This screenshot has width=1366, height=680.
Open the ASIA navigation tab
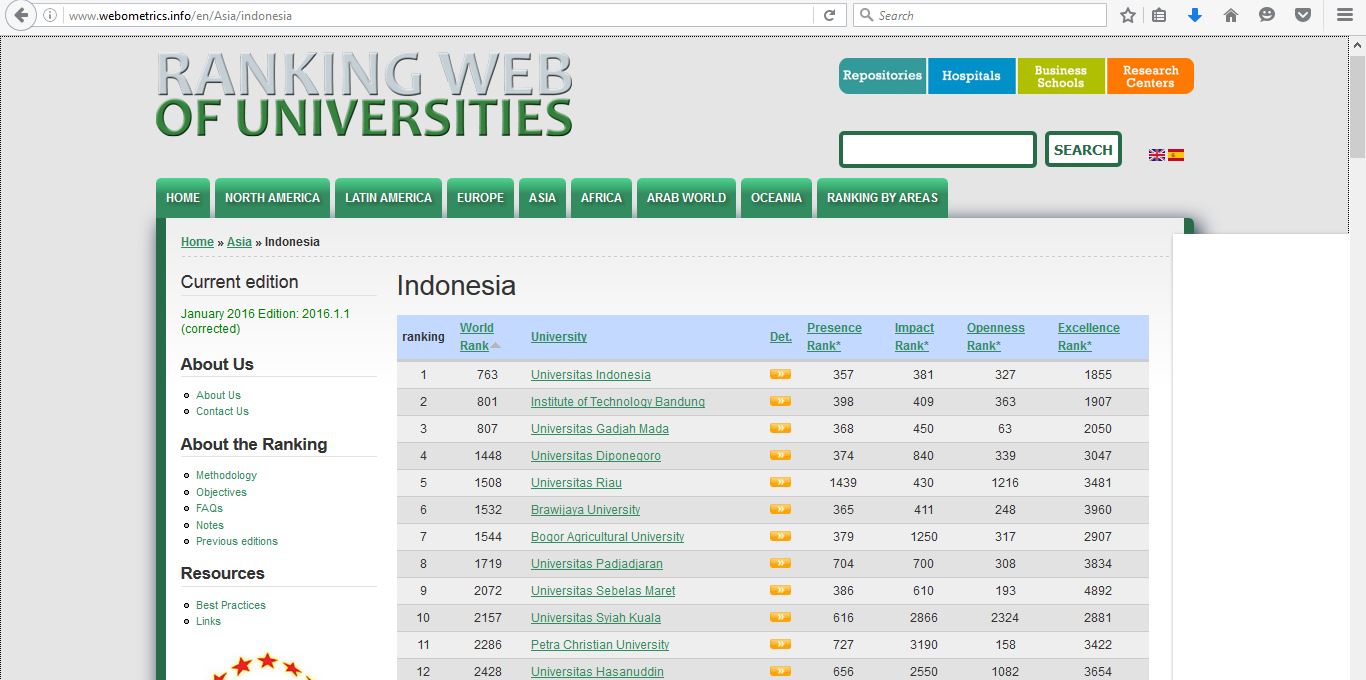pyautogui.click(x=542, y=198)
